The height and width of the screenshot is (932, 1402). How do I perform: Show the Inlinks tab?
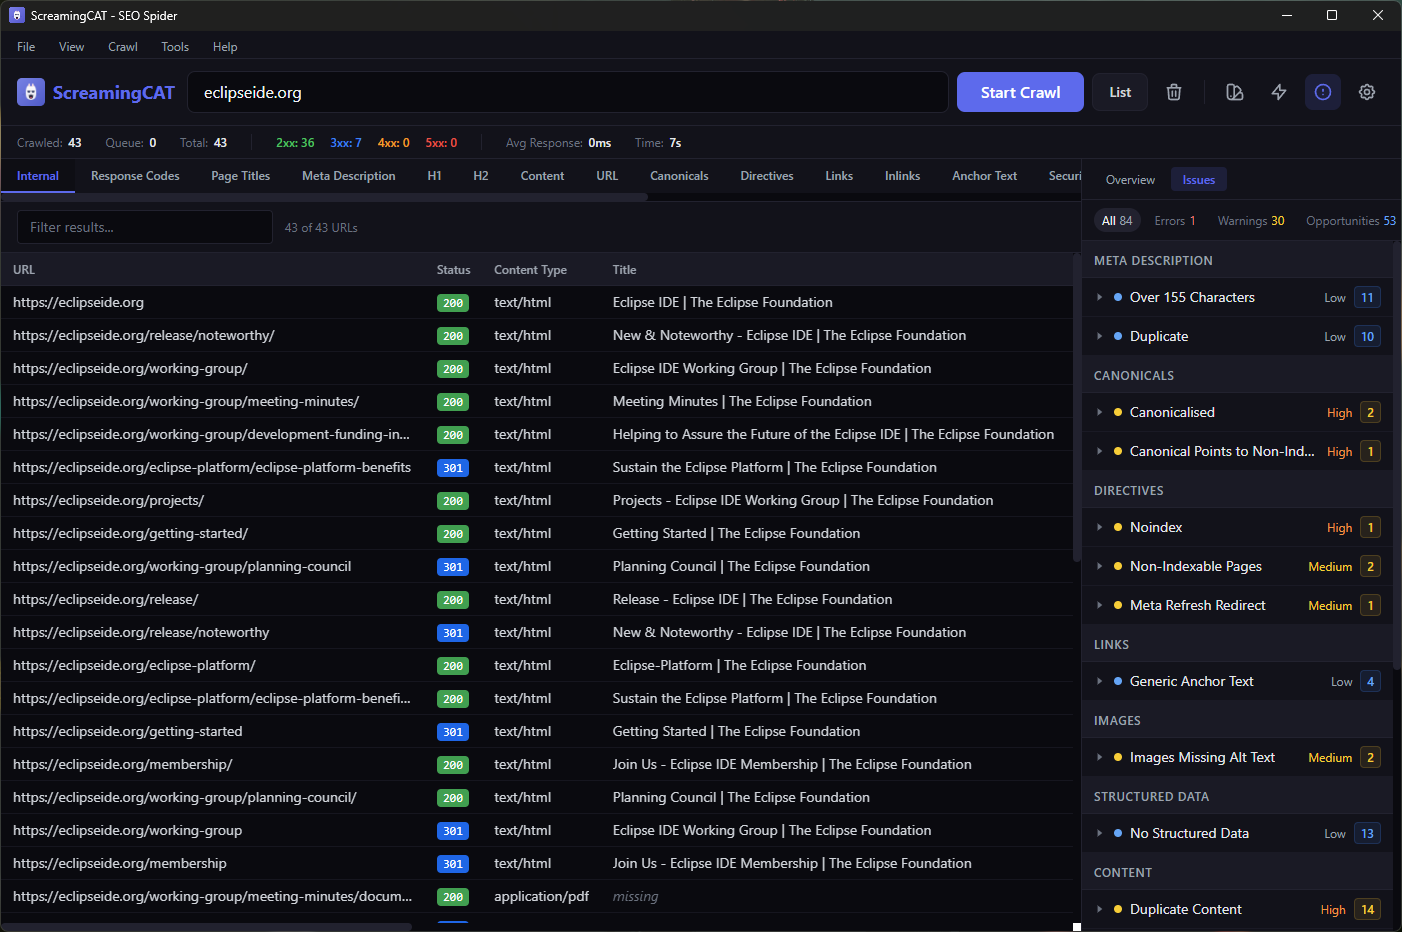[x=902, y=176]
